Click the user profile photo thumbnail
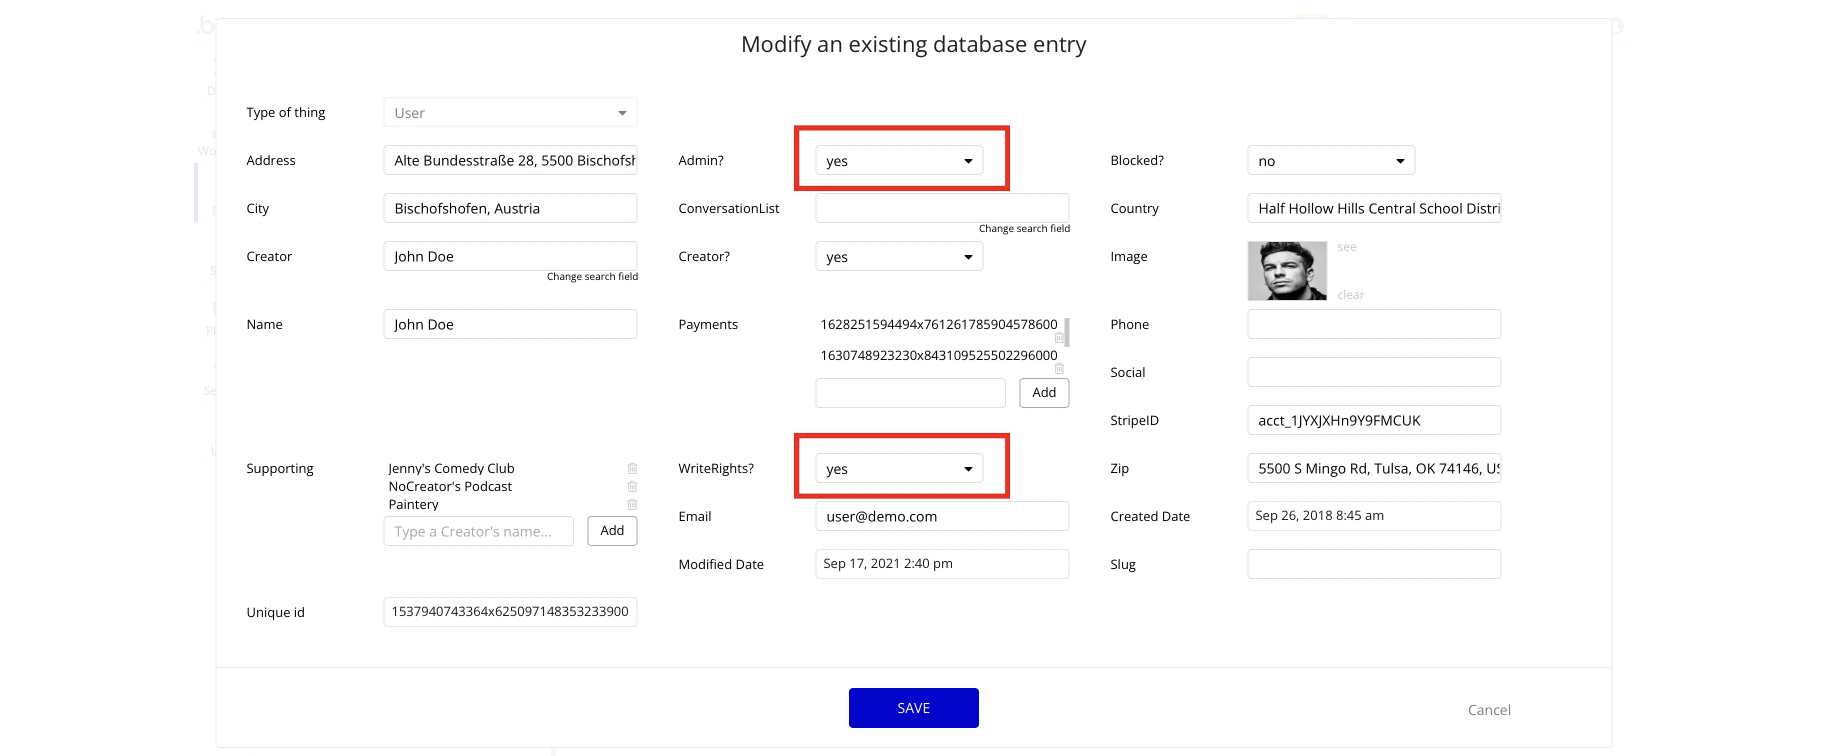The image size is (1830, 756). click(1287, 271)
